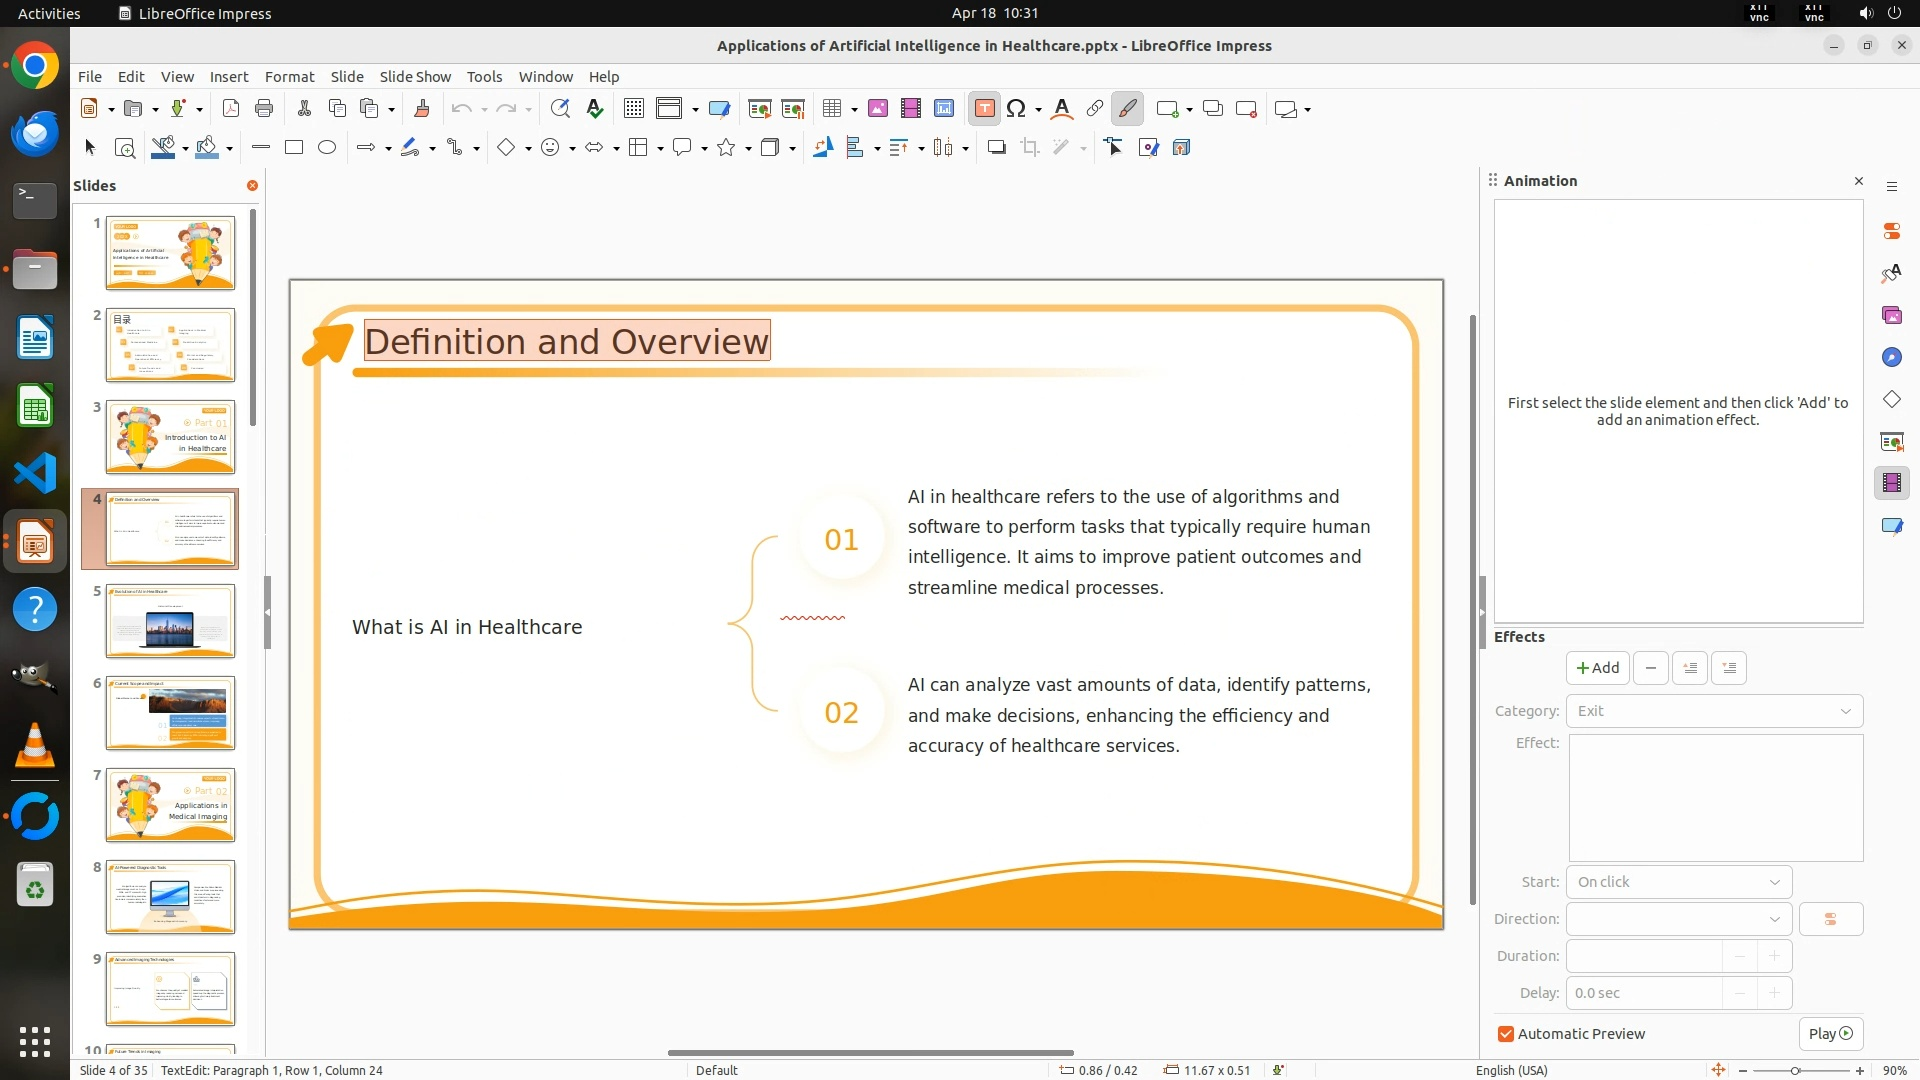Image resolution: width=1920 pixels, height=1080 pixels.
Task: Open the Insert Table dropdown arrow
Action: click(854, 109)
